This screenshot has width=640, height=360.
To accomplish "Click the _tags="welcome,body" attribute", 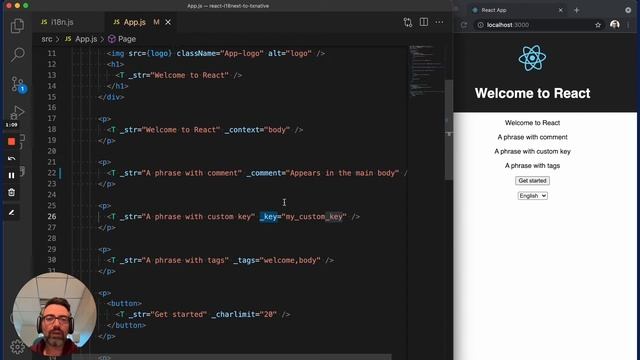I will 277,260.
